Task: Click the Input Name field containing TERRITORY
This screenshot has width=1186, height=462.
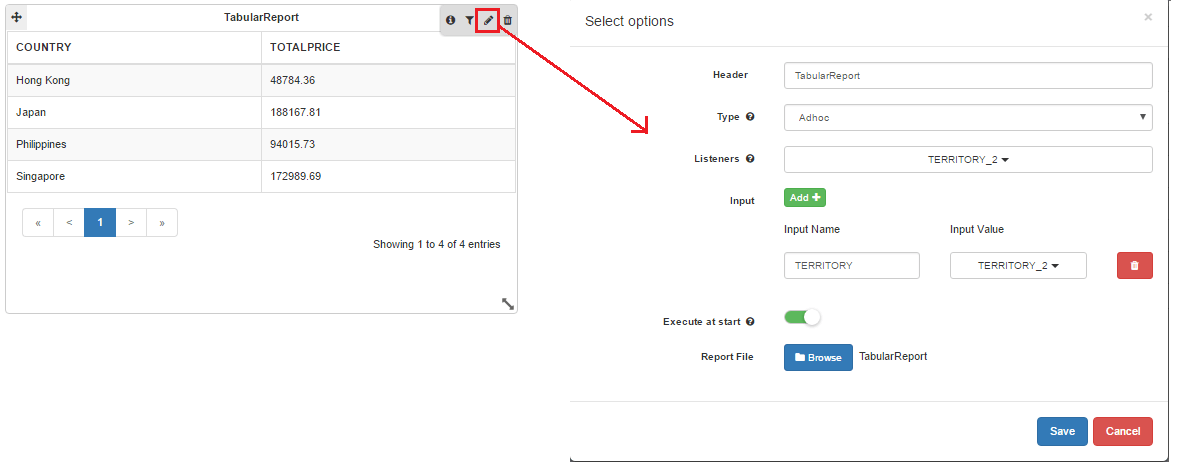Action: [x=852, y=265]
